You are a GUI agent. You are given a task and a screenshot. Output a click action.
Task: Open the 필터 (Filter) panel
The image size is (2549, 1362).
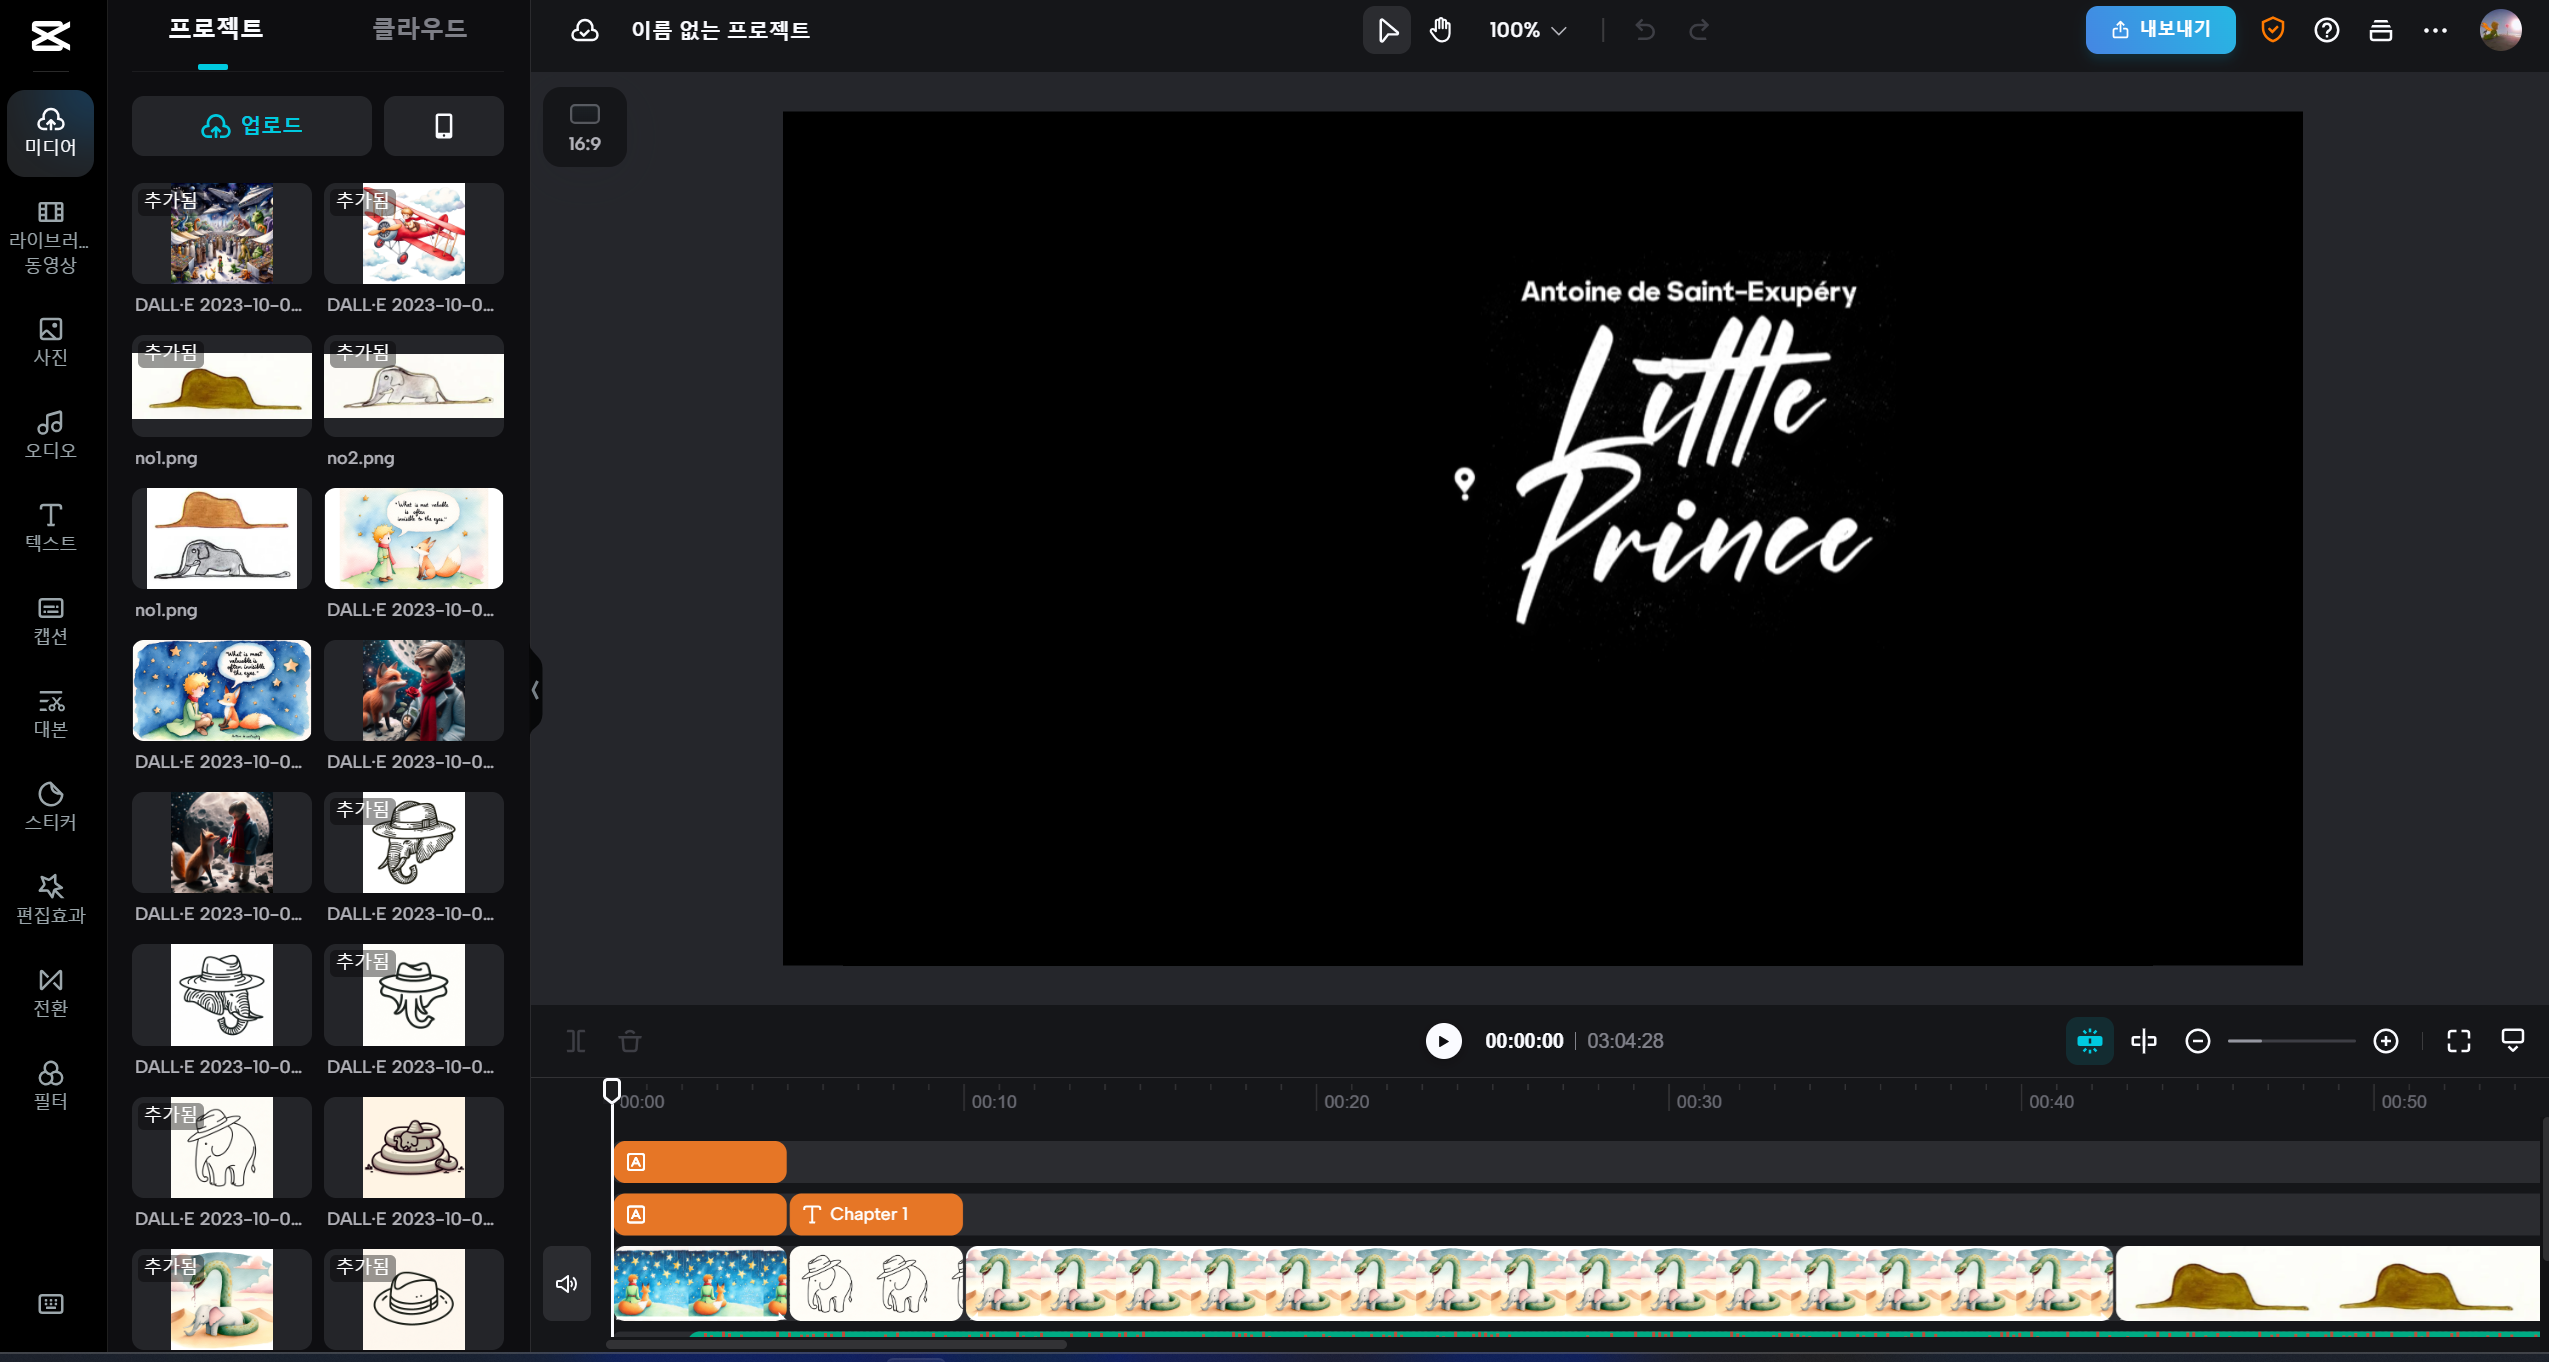click(50, 1085)
